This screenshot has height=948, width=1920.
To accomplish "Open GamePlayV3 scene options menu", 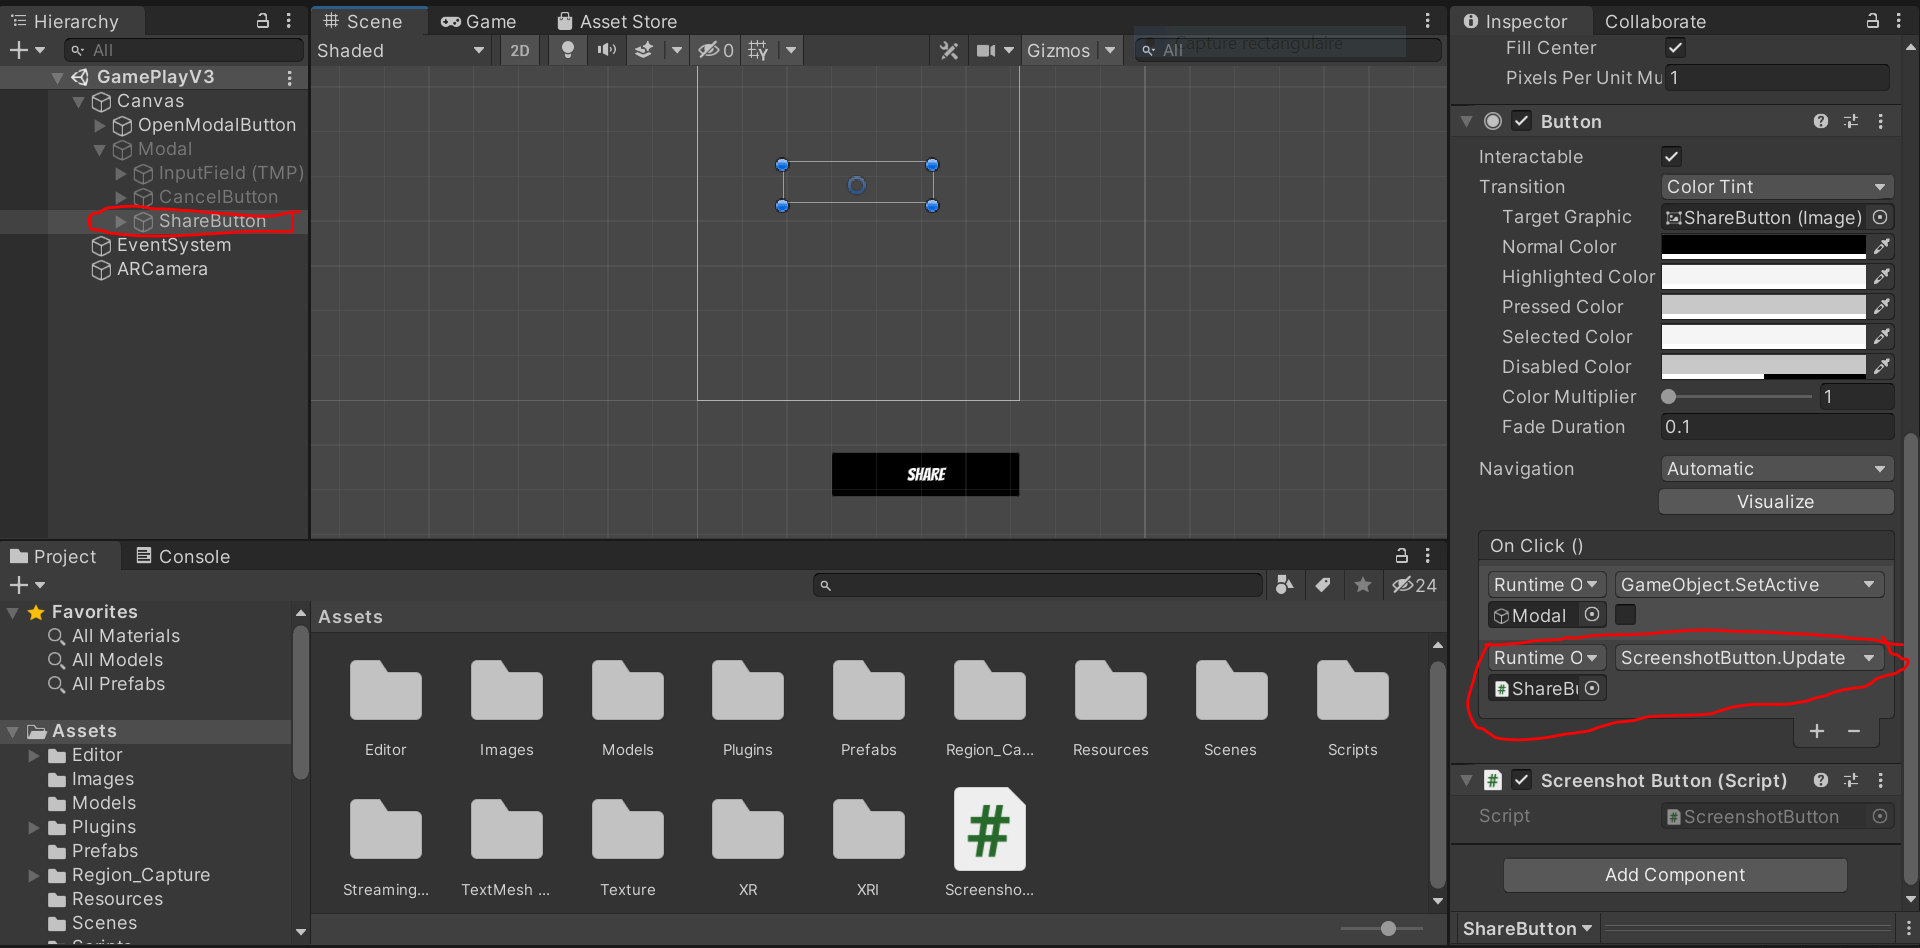I will coord(290,77).
